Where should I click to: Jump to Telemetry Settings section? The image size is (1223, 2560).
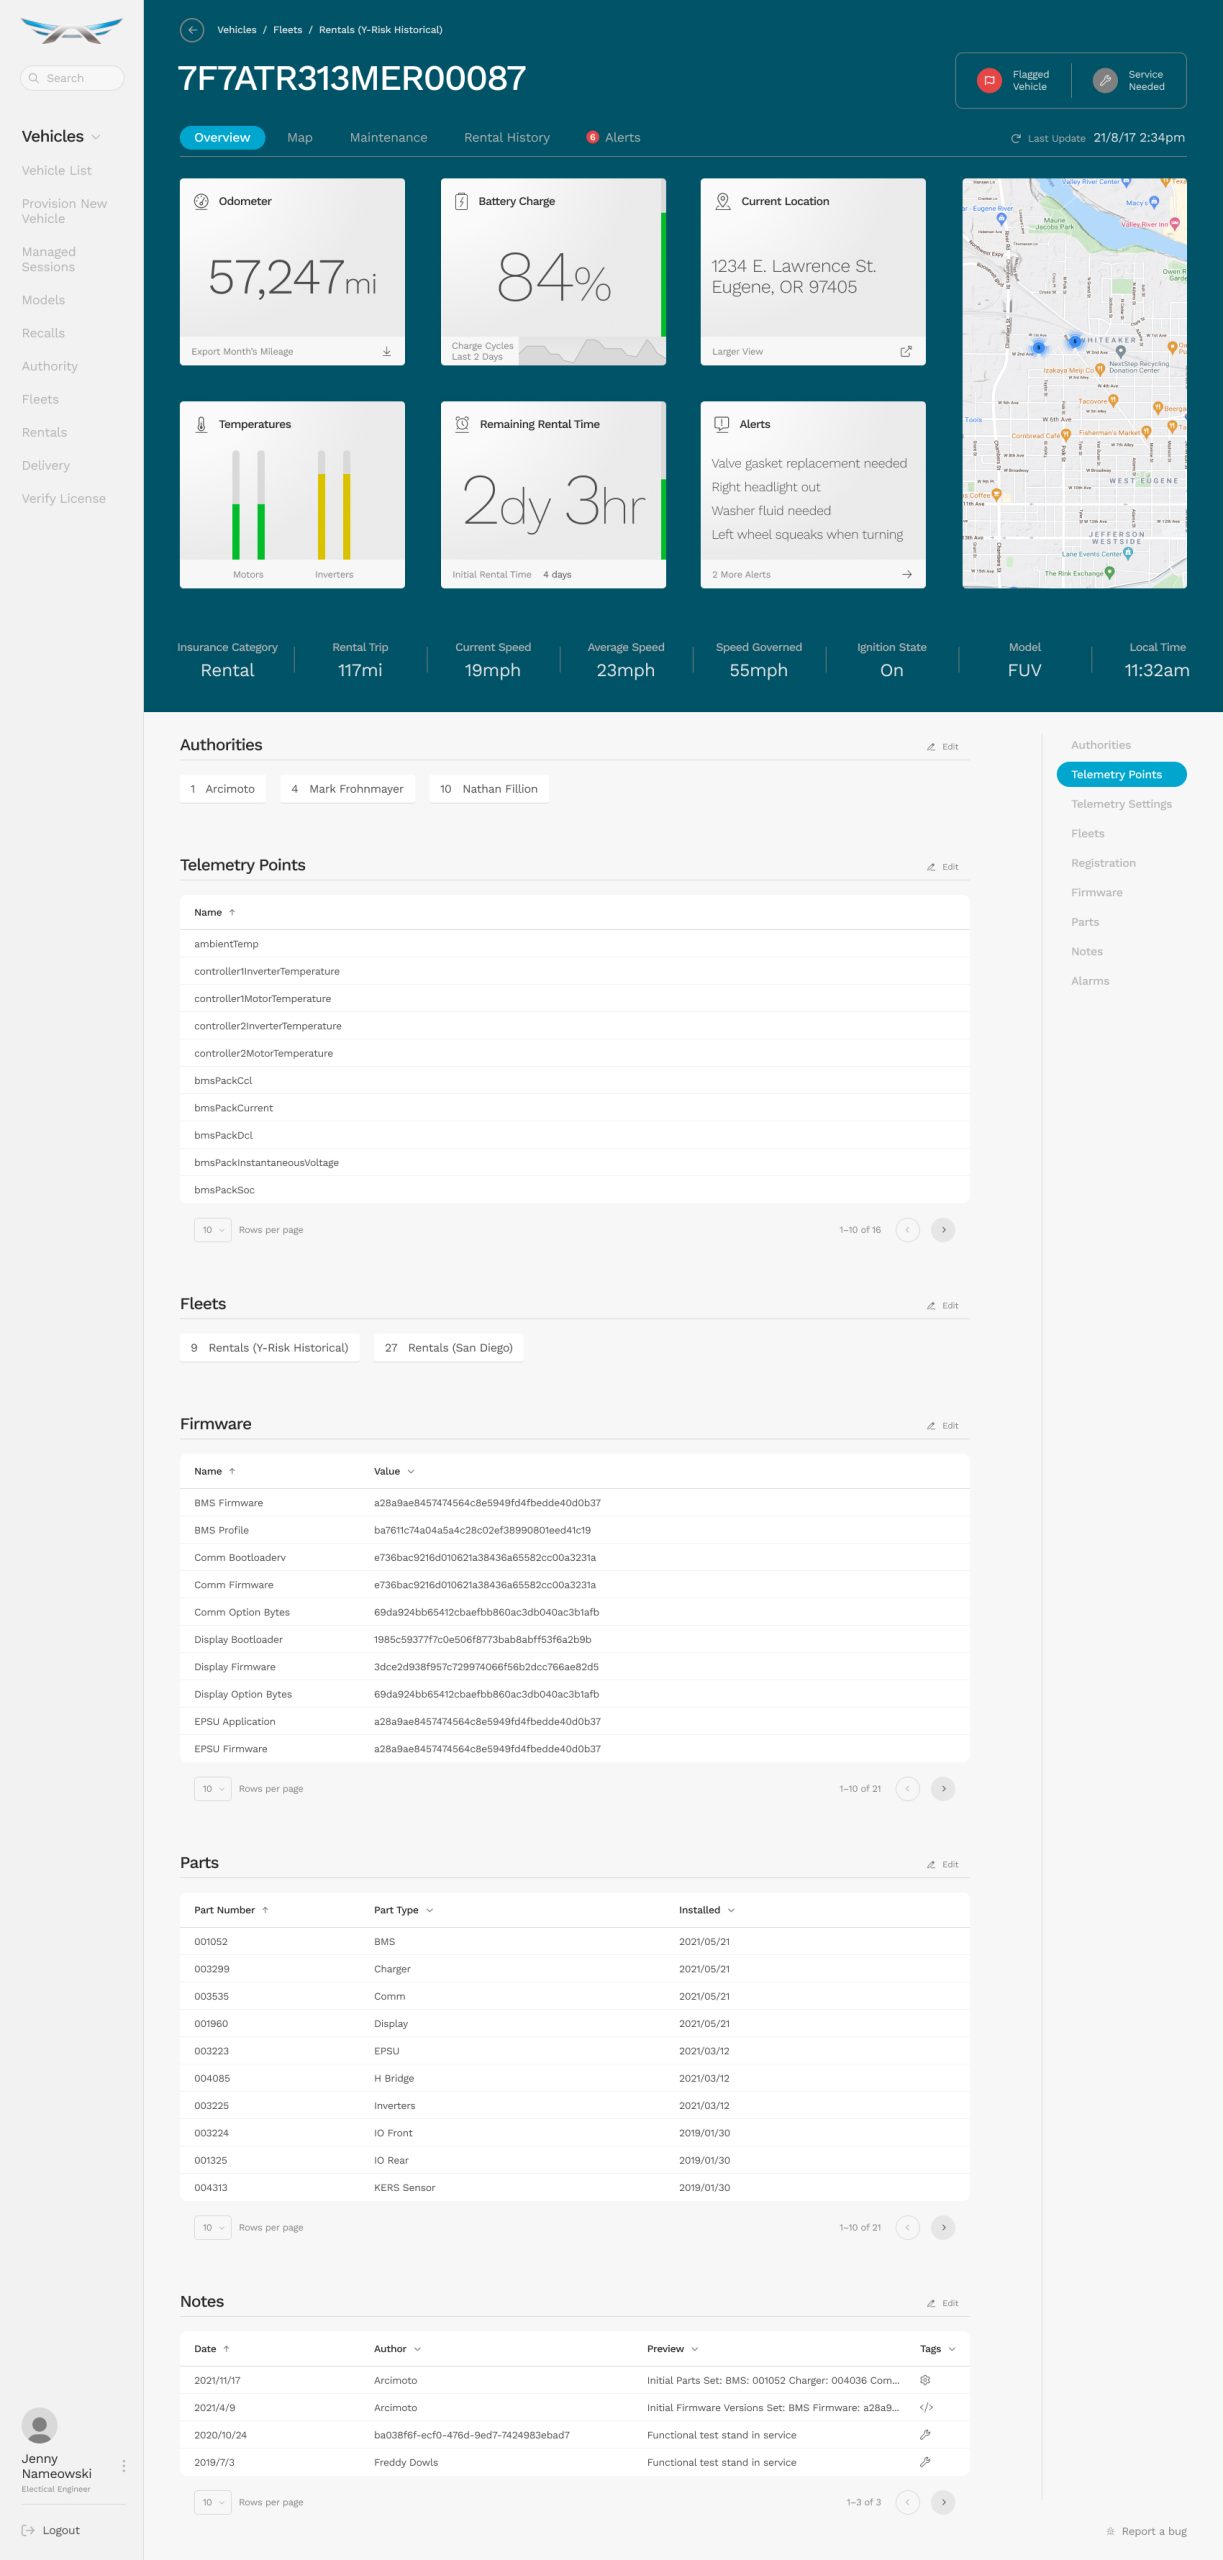(1120, 804)
